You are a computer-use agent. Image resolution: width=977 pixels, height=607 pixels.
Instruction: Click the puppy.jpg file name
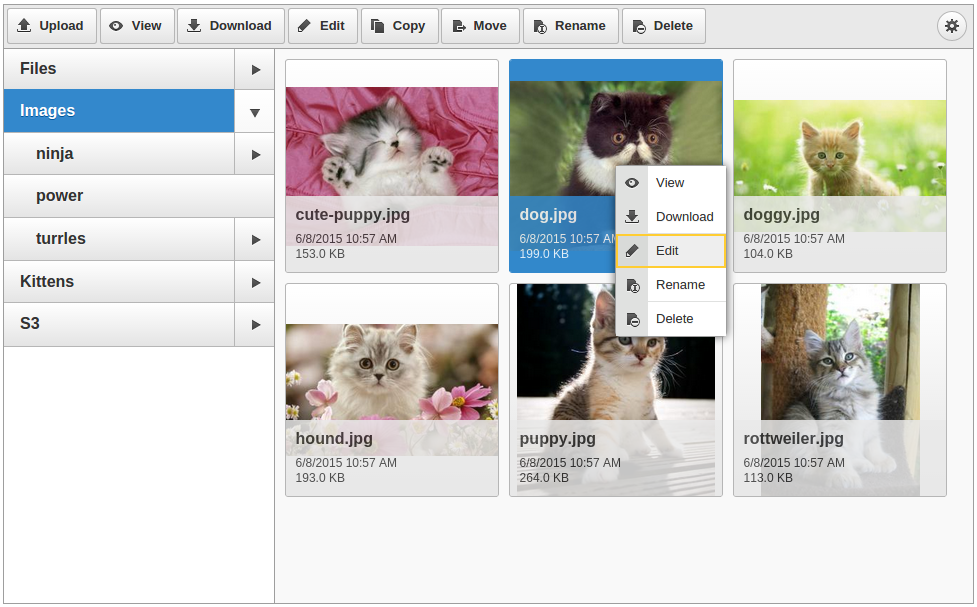click(x=557, y=439)
